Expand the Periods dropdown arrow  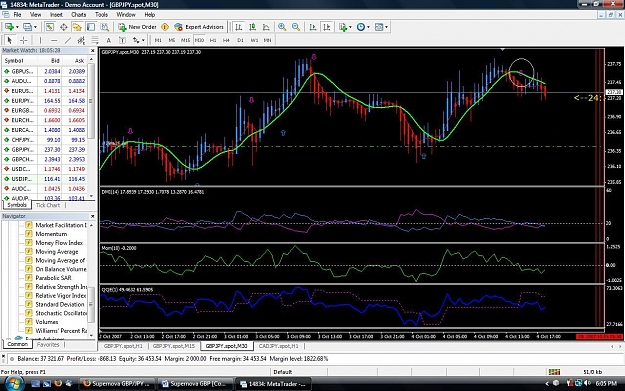pyautogui.click(x=368, y=27)
